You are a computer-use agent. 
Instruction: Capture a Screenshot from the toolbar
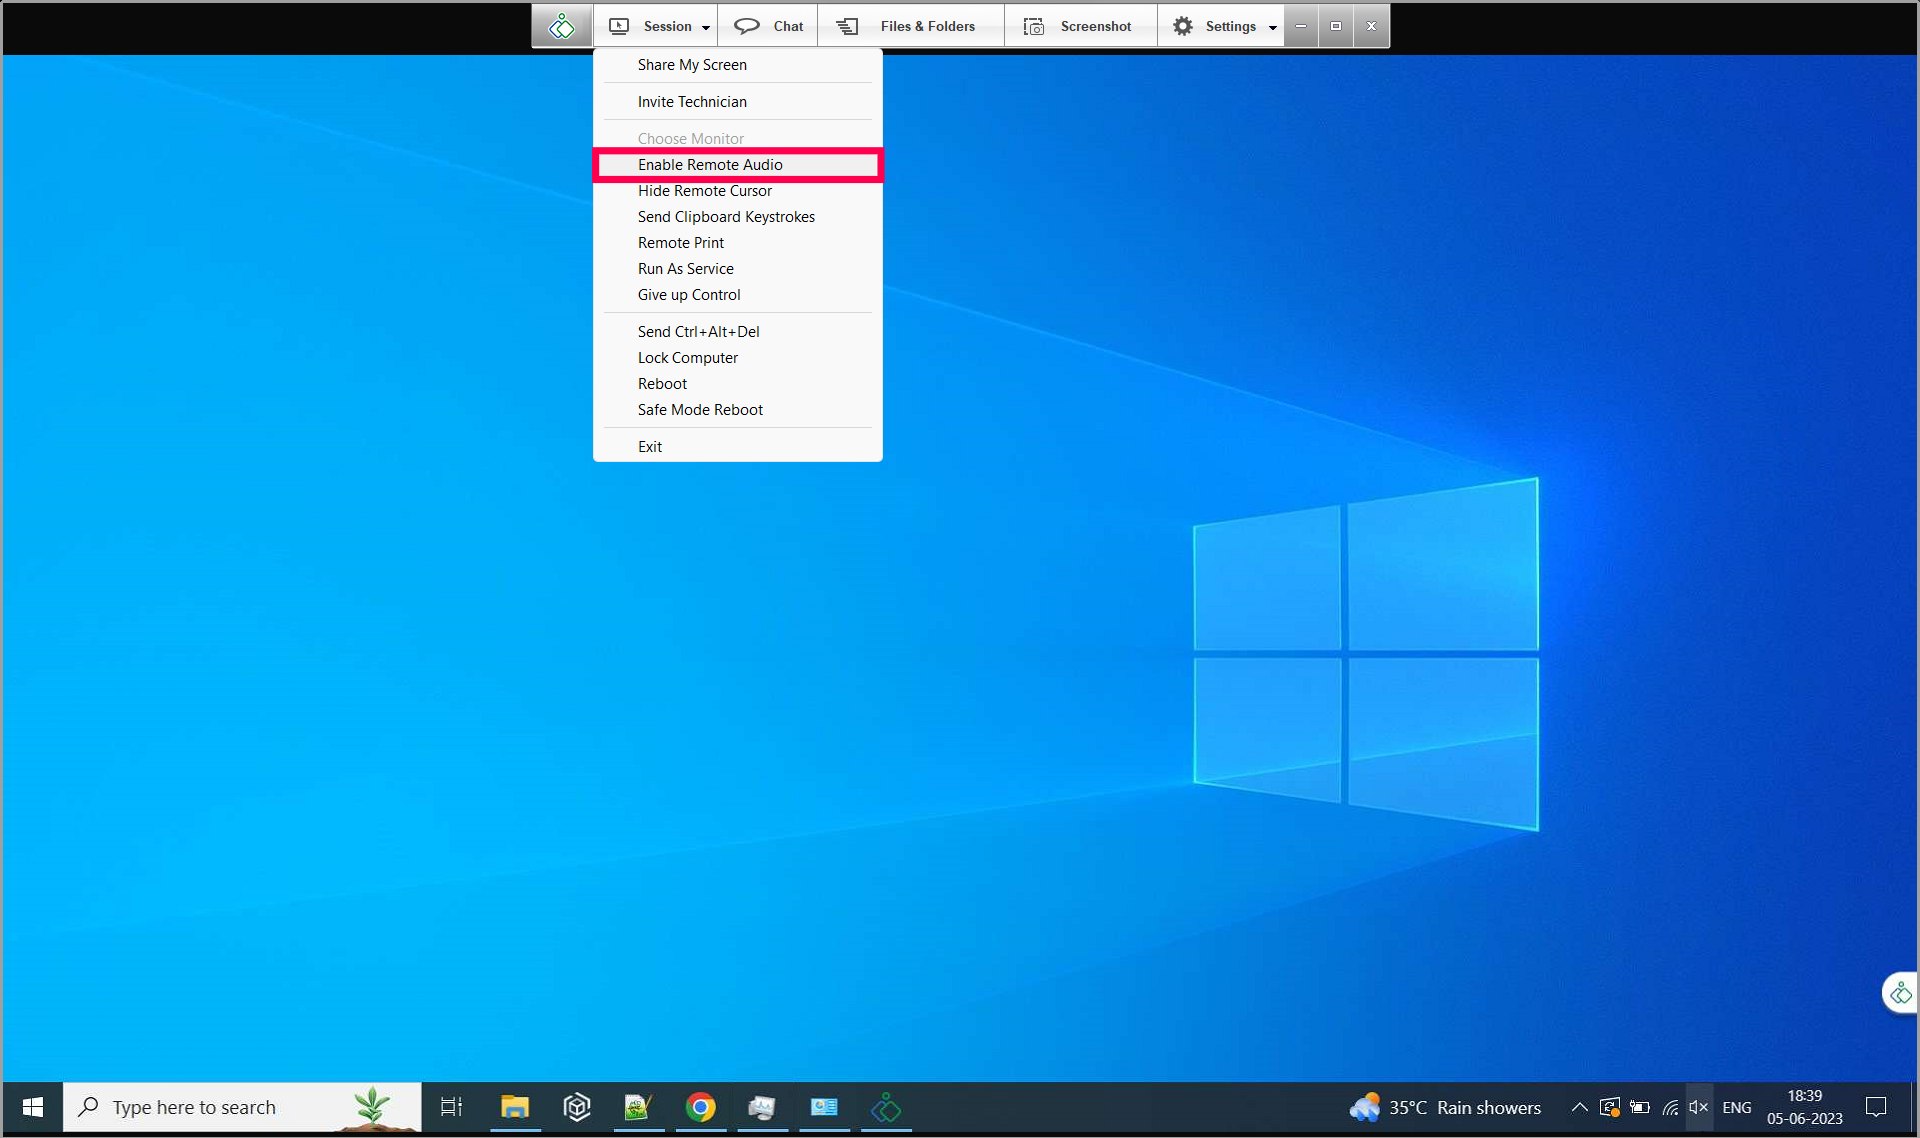tap(1080, 26)
